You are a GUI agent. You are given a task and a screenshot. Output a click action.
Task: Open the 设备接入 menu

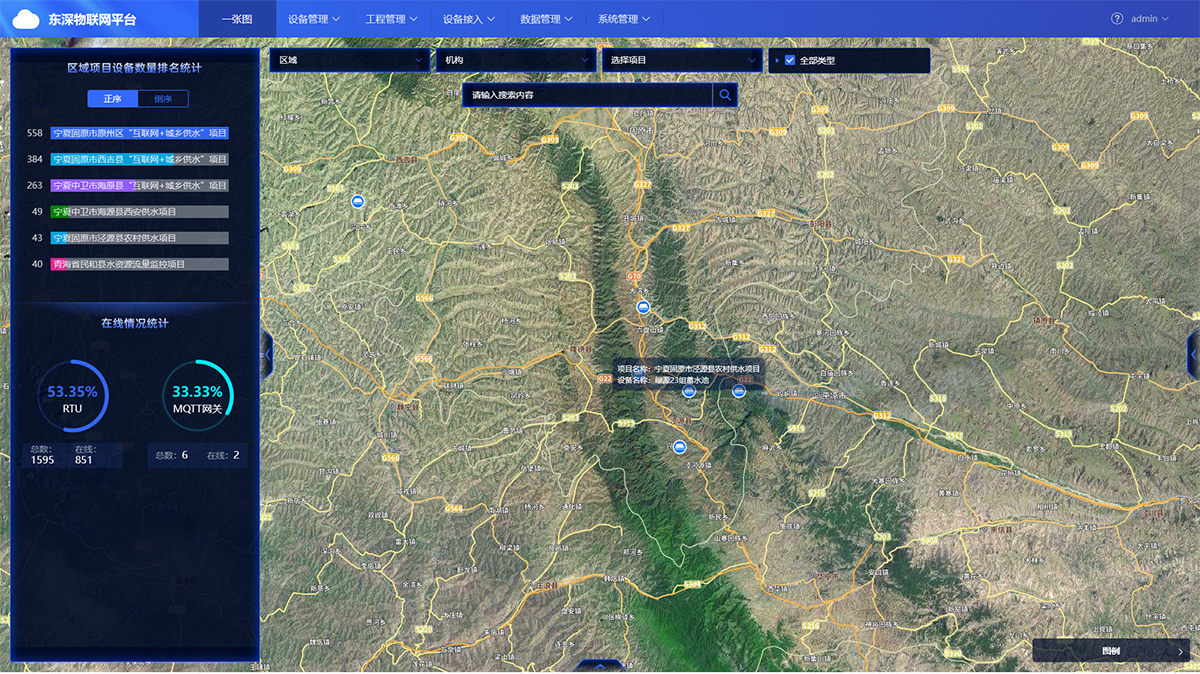[x=469, y=19]
